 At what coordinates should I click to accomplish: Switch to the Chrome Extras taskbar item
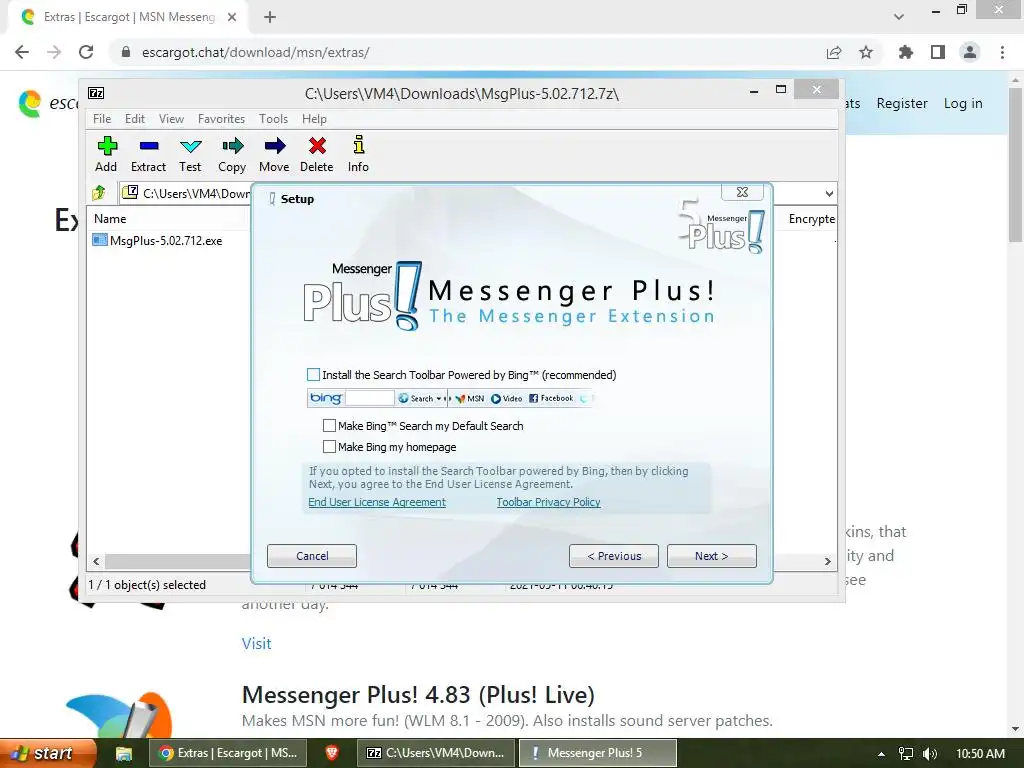tap(227, 753)
